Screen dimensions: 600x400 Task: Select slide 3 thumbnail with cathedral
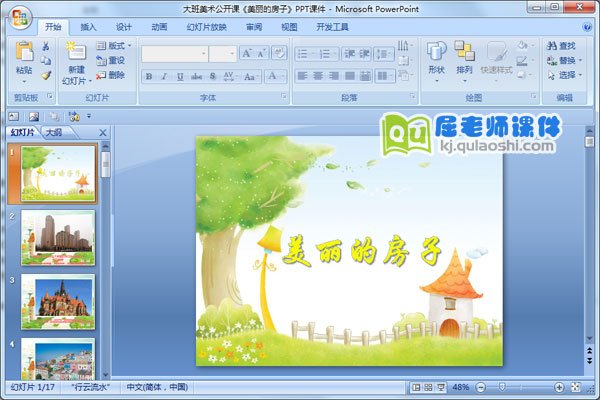[58, 302]
